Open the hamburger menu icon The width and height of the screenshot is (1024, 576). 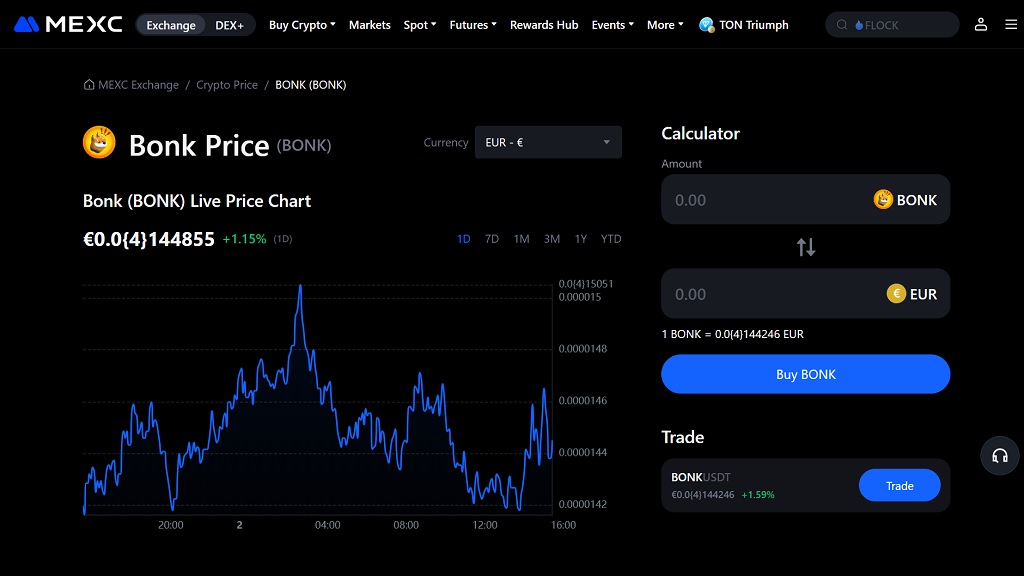click(1011, 25)
